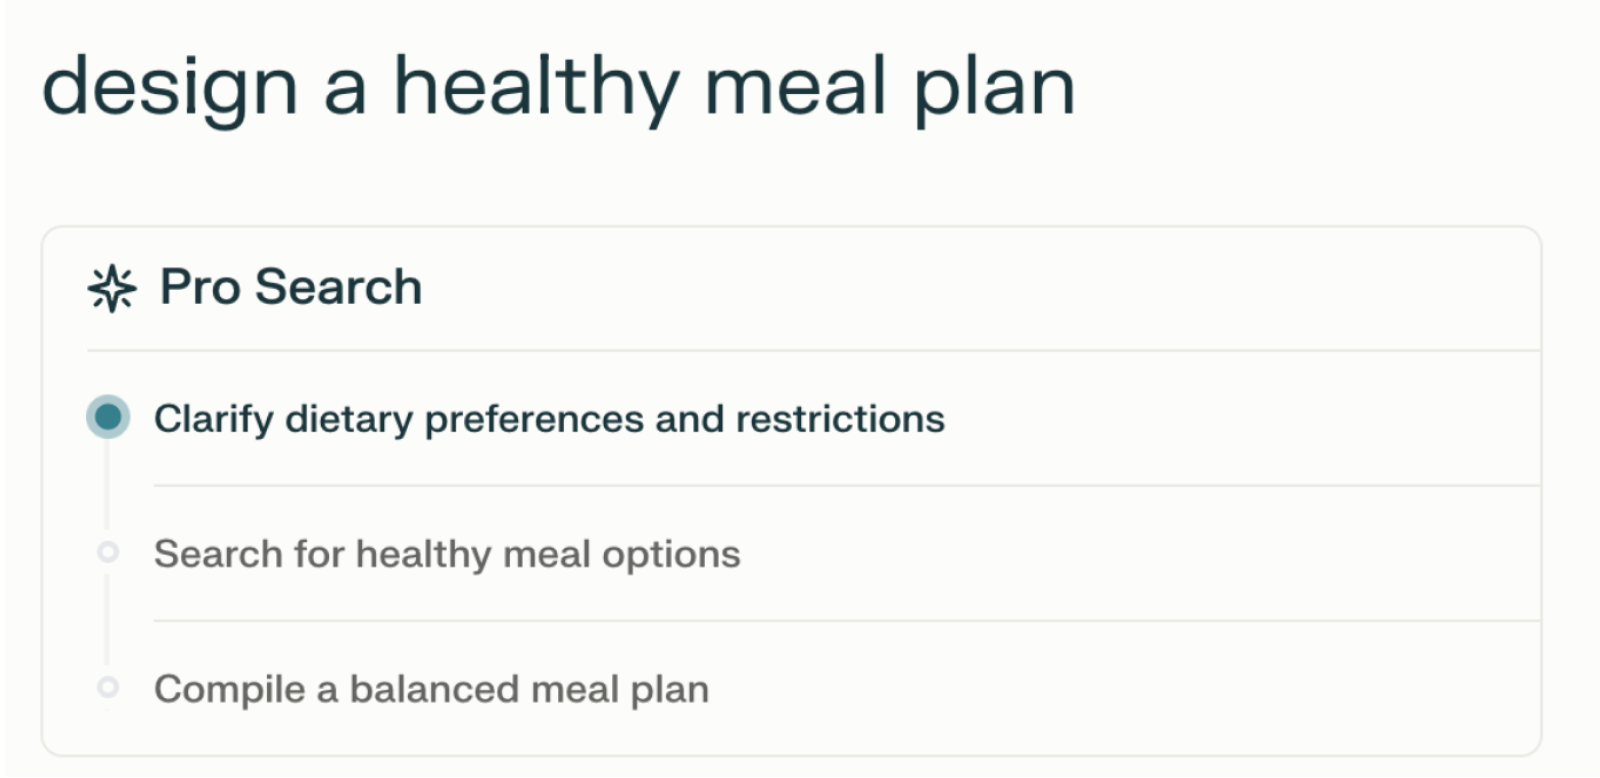Image resolution: width=1600 pixels, height=778 pixels.
Task: Click the vertical progress track between steps
Action: pyautogui.click(x=106, y=485)
